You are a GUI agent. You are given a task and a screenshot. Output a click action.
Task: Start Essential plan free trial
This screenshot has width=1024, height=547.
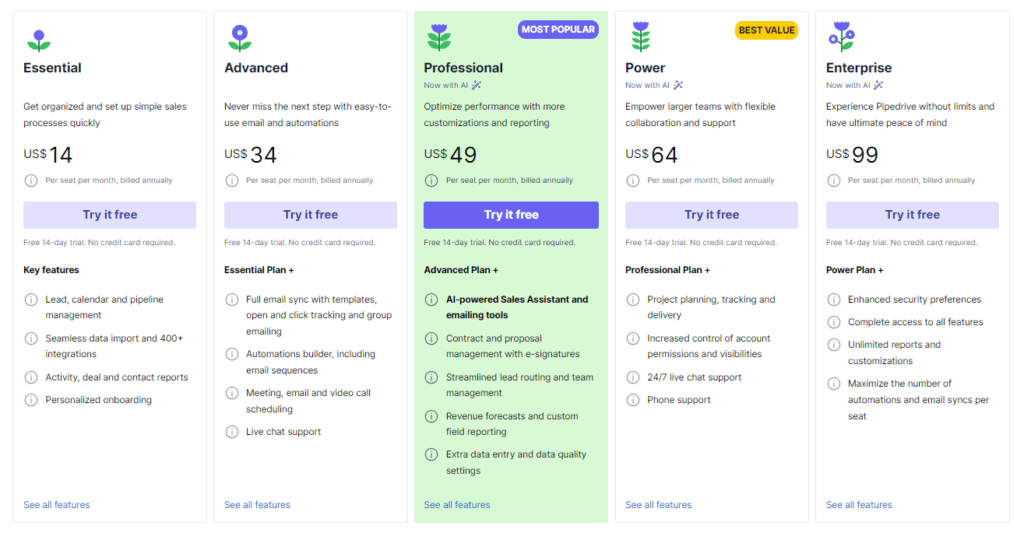click(x=110, y=215)
